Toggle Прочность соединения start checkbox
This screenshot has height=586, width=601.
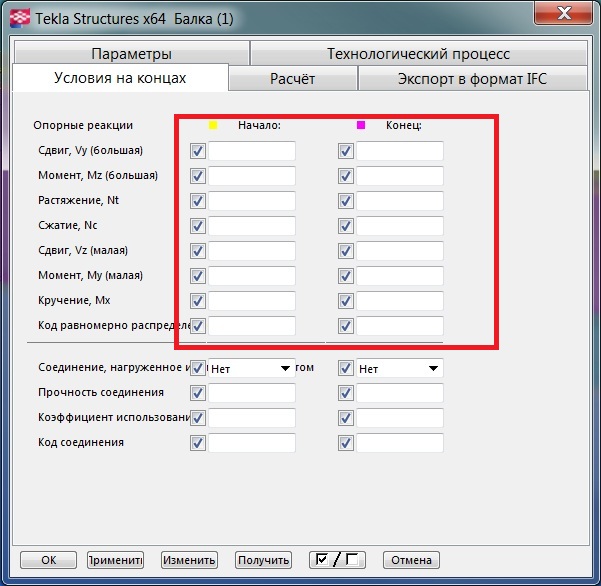tap(198, 393)
